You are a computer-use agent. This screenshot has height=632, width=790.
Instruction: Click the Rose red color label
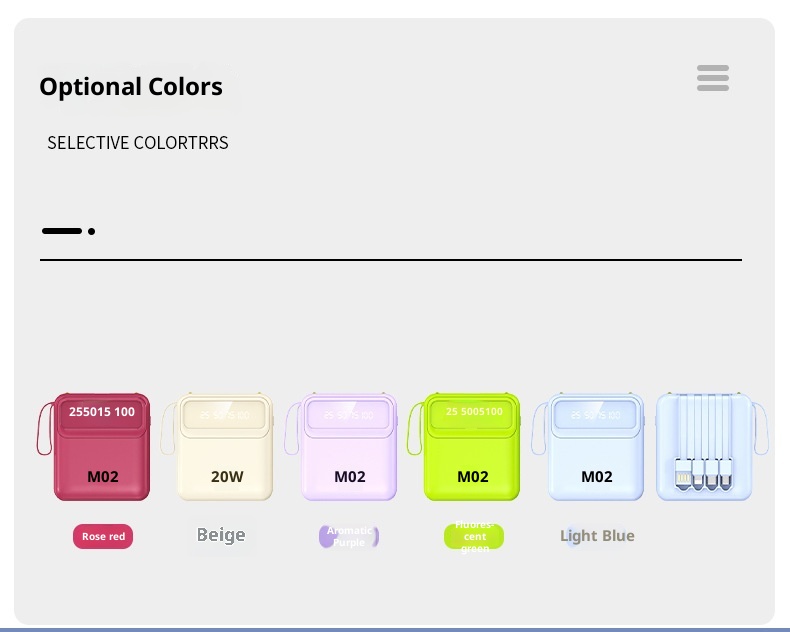point(103,537)
